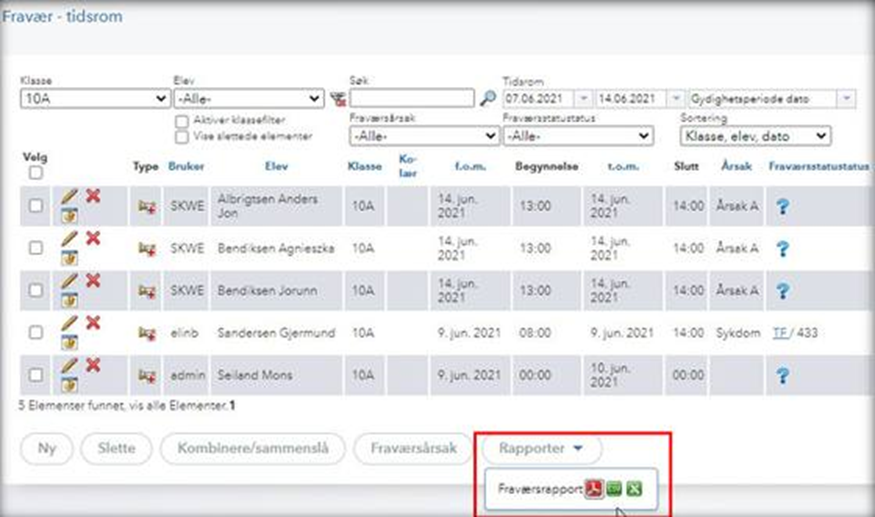Click the PDF export icon for Fraværsrapport

[x=594, y=489]
